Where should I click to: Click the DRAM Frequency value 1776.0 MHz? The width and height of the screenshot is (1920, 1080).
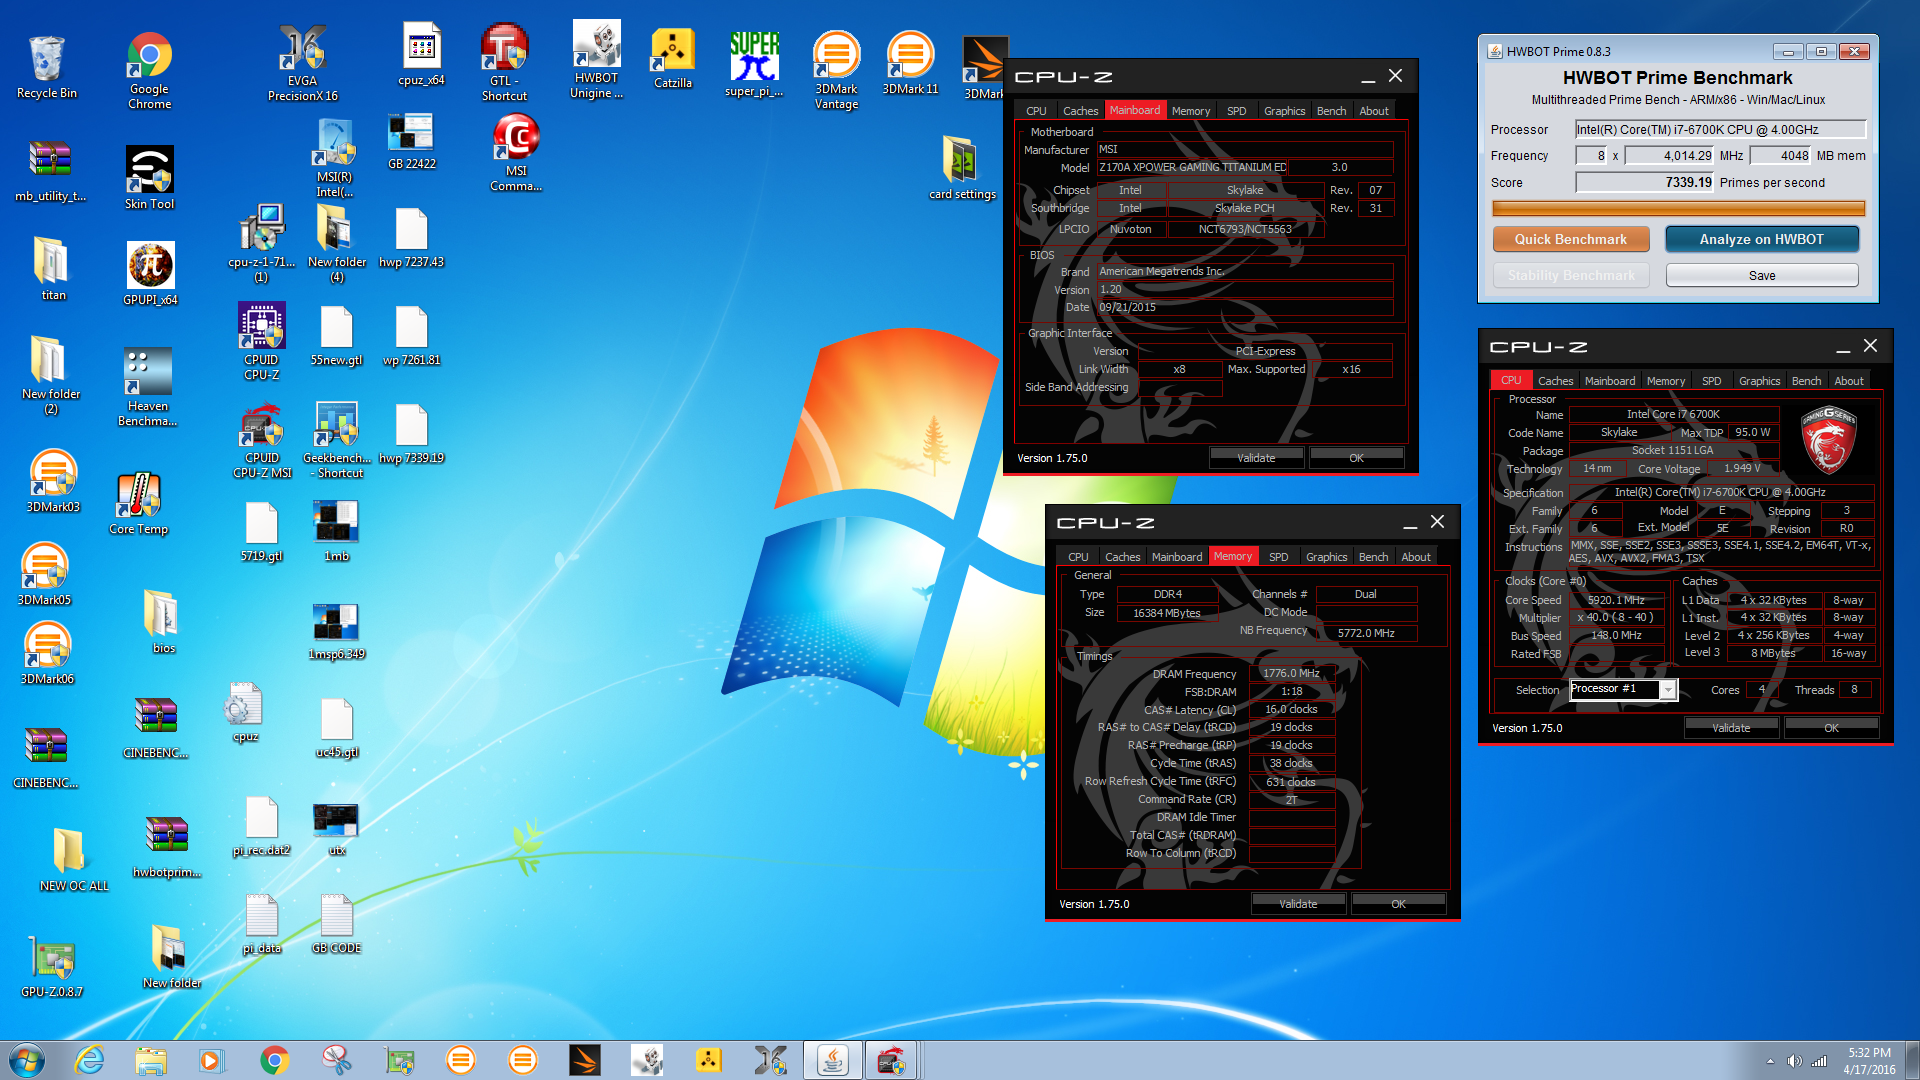1291,673
